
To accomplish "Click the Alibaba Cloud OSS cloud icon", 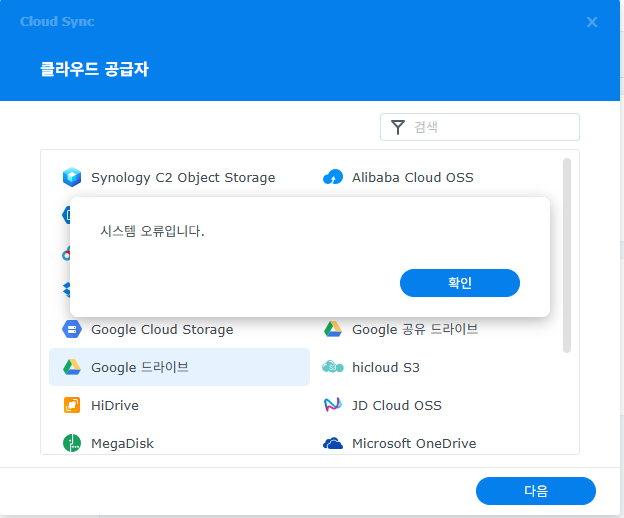I will click(333, 177).
